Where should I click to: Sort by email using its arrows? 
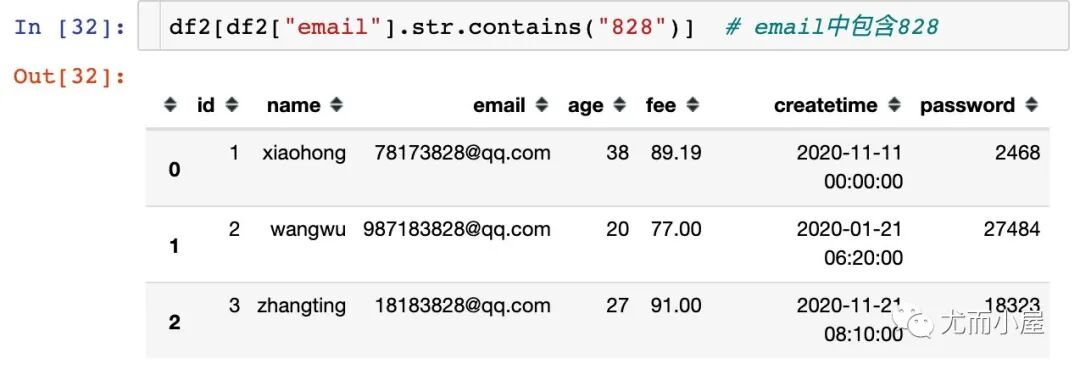coord(542,105)
